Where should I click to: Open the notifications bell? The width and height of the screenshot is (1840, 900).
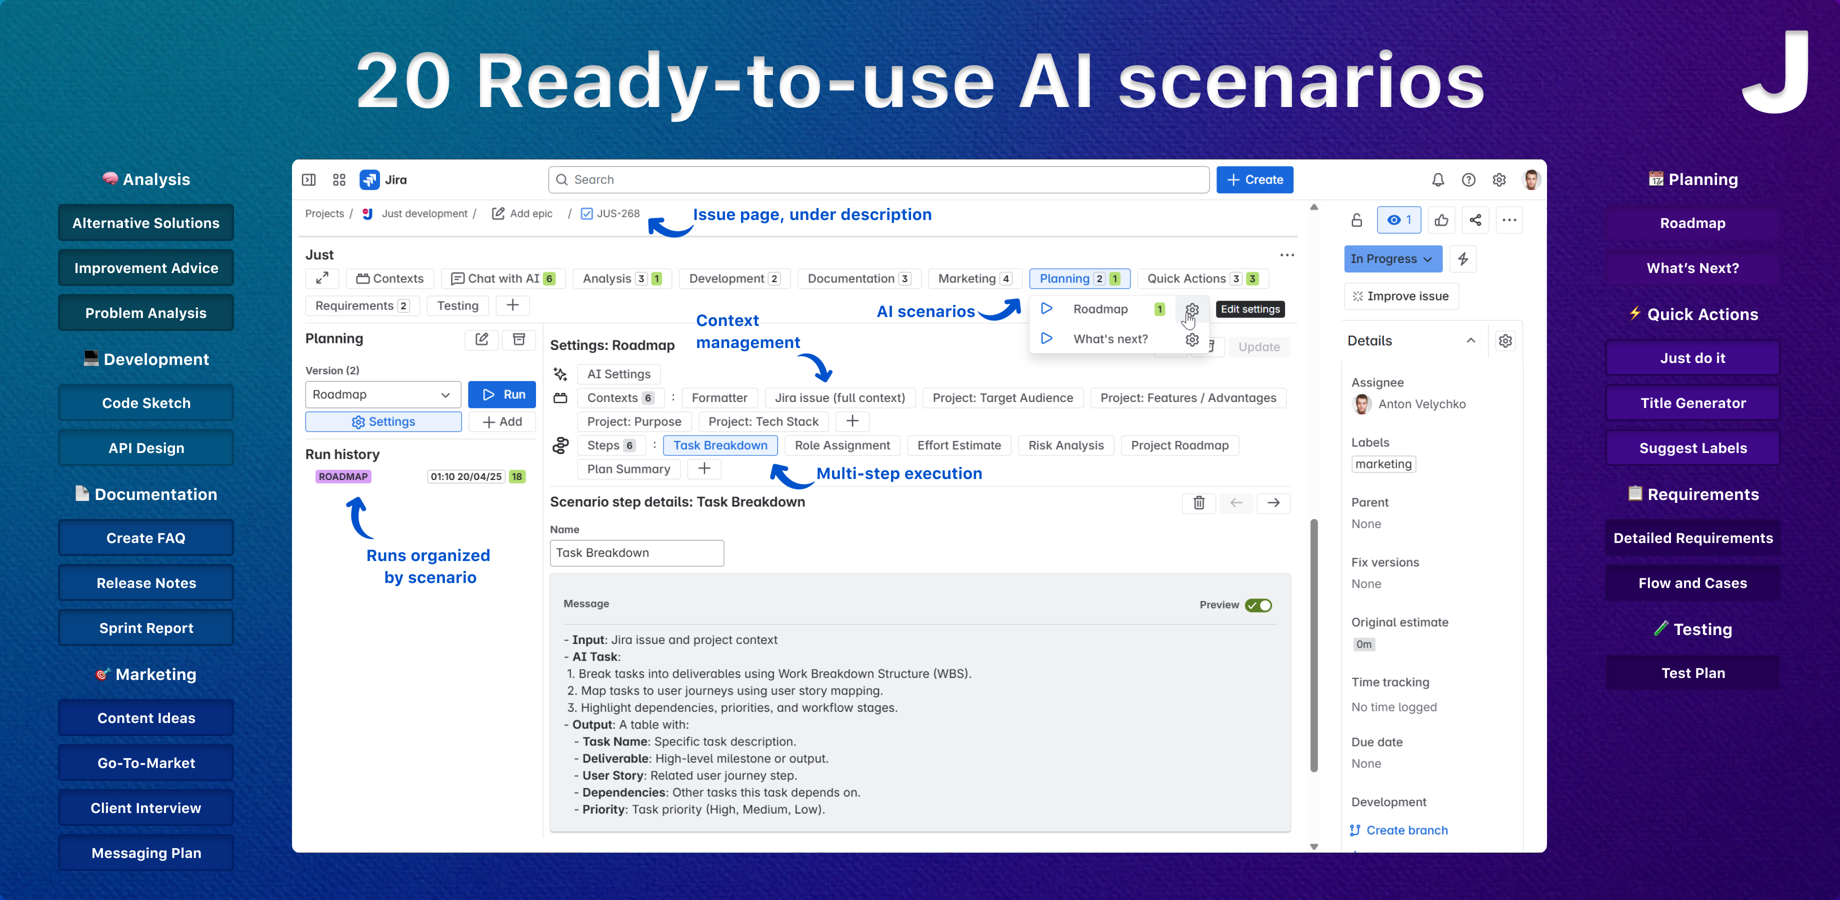coord(1438,180)
